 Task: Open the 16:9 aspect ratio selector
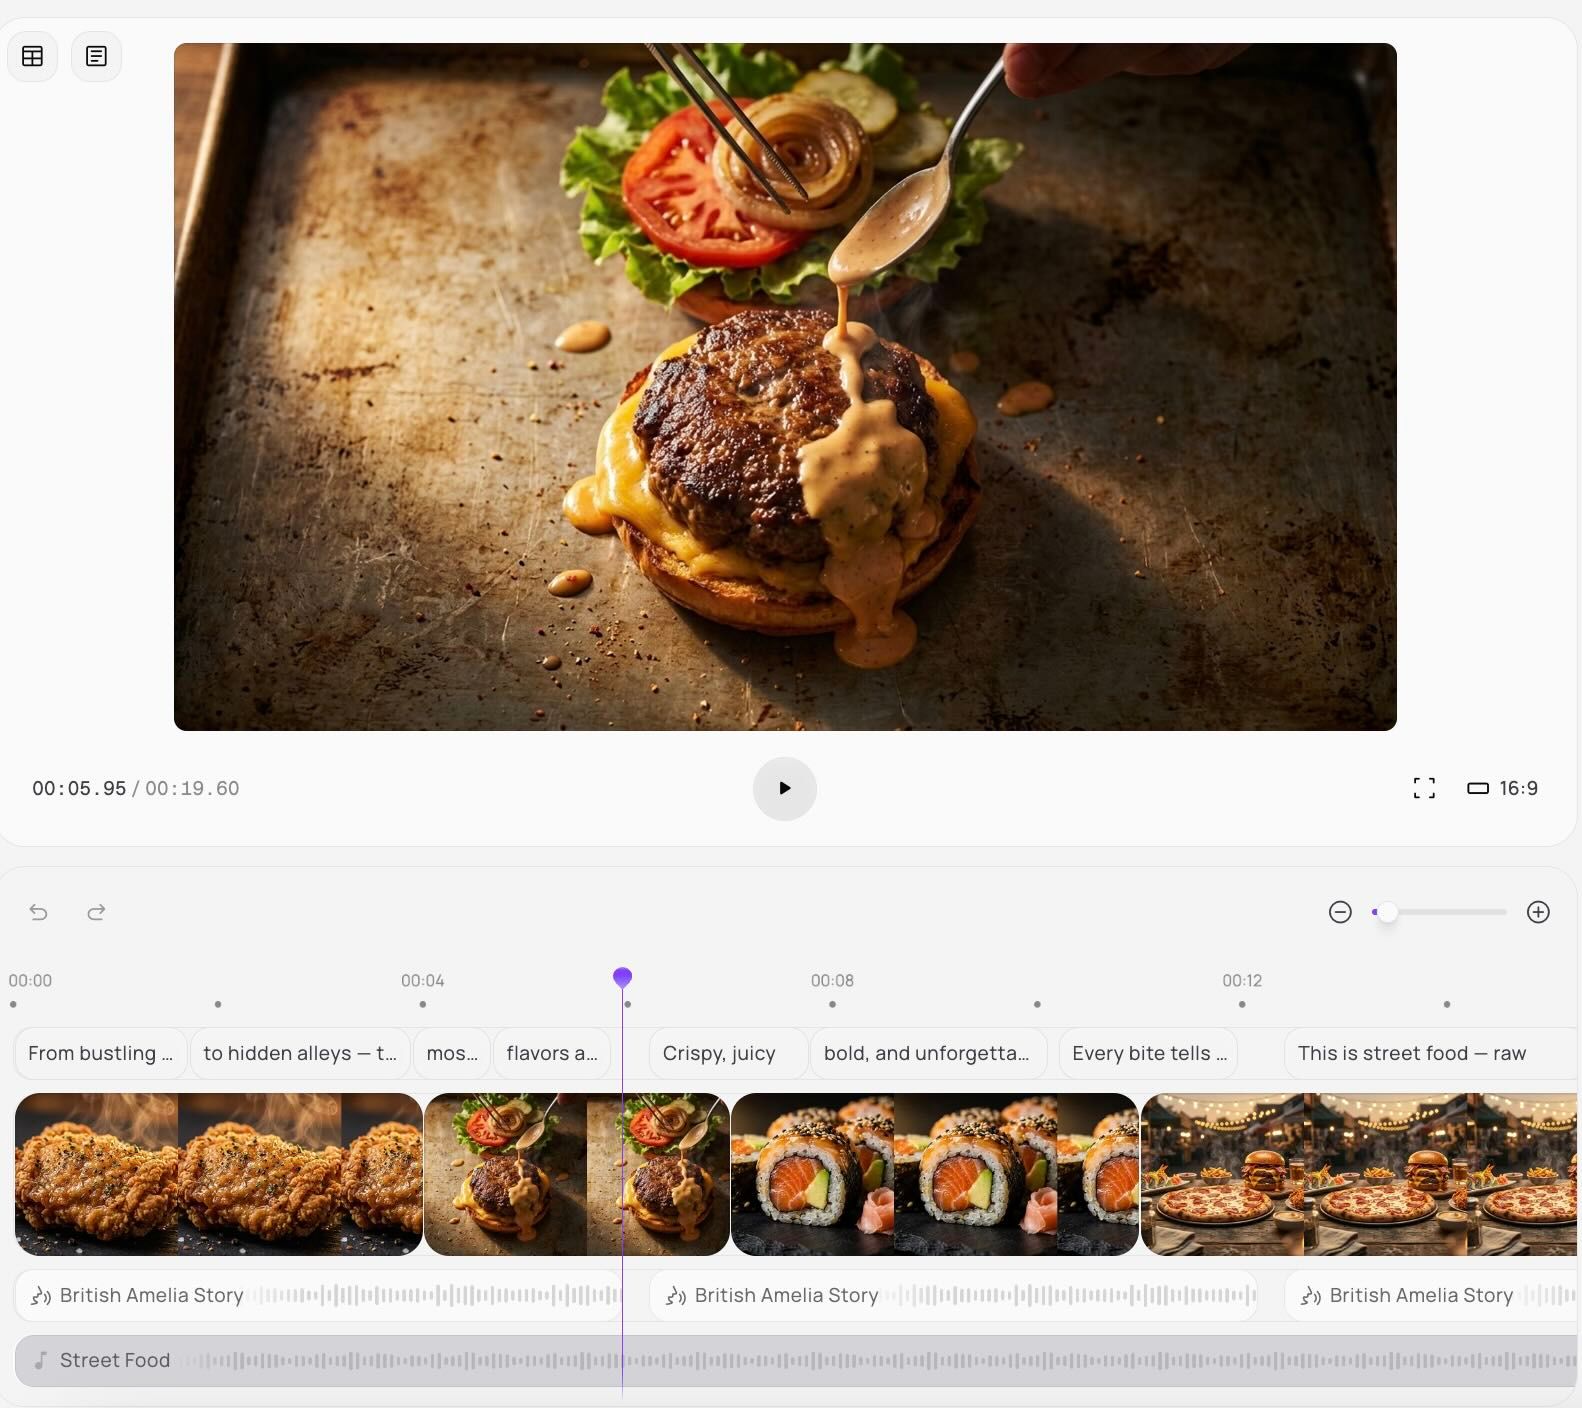1502,788
